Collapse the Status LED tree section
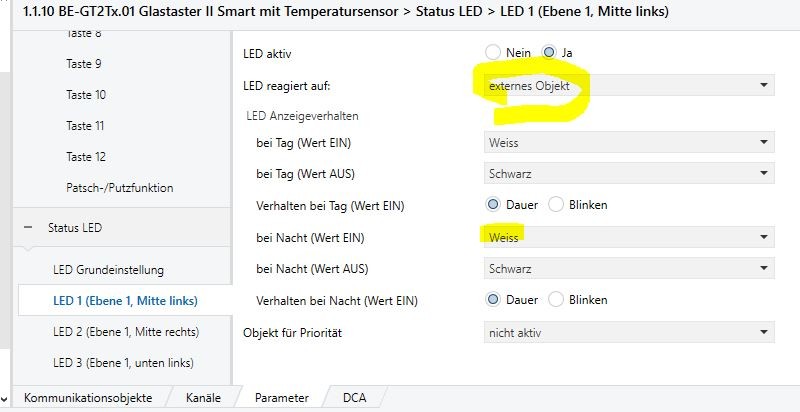The image size is (800, 412). click(x=28, y=228)
